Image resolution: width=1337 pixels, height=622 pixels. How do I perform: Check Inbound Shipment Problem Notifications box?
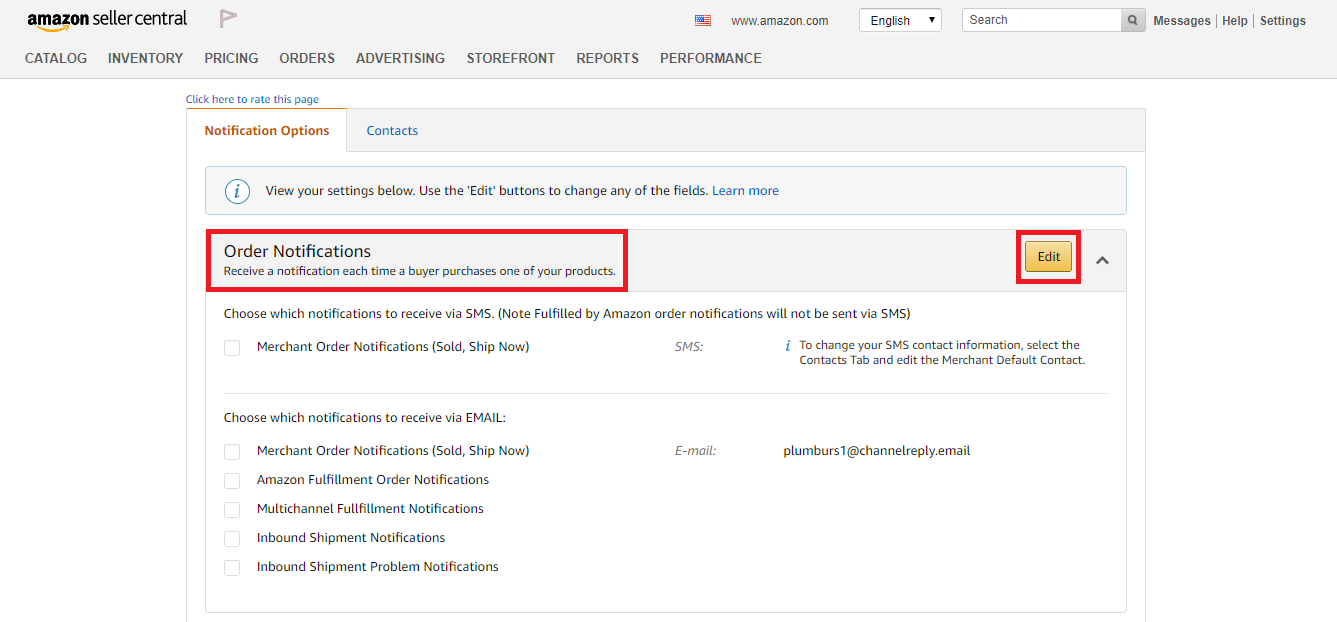[232, 568]
